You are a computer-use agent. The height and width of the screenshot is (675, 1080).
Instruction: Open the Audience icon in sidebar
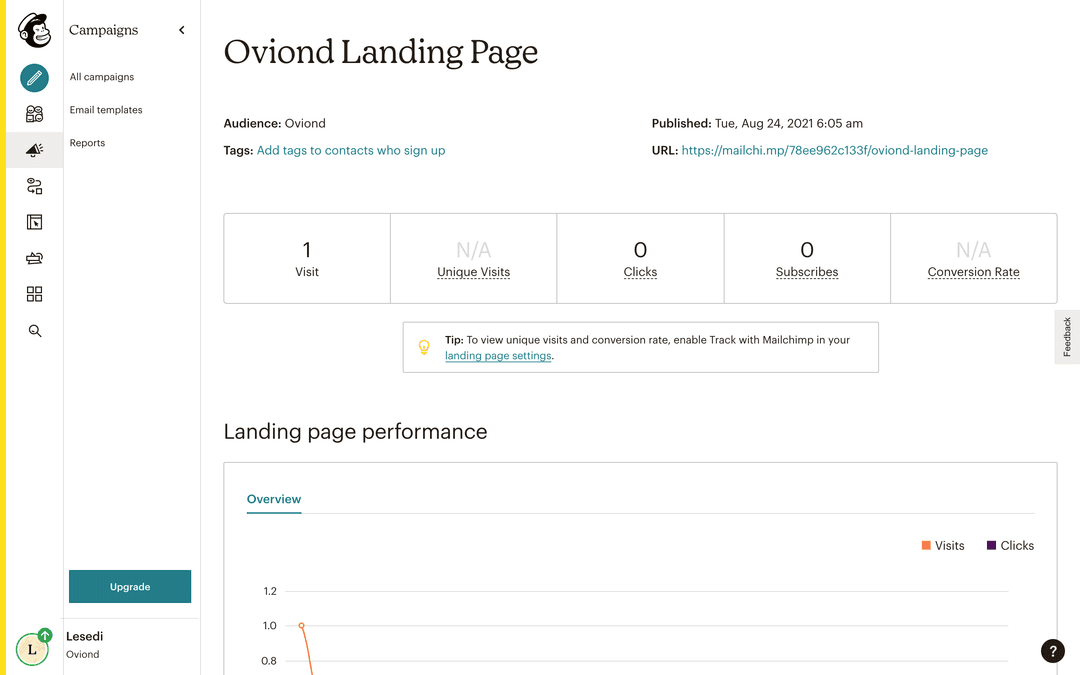coord(34,114)
